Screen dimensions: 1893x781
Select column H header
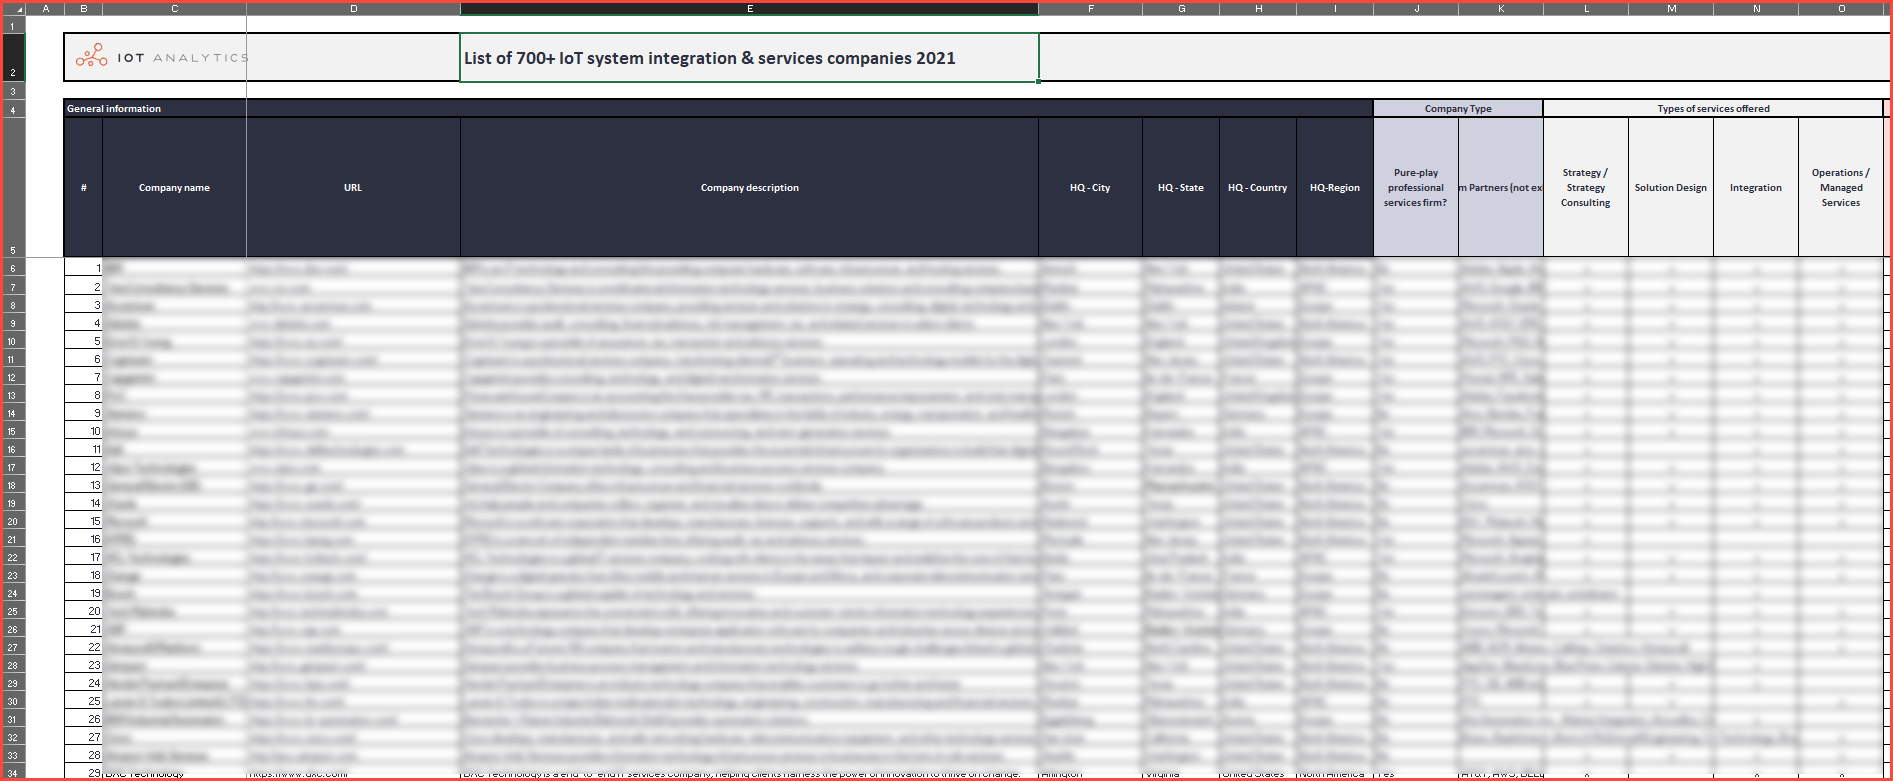(x=1258, y=8)
